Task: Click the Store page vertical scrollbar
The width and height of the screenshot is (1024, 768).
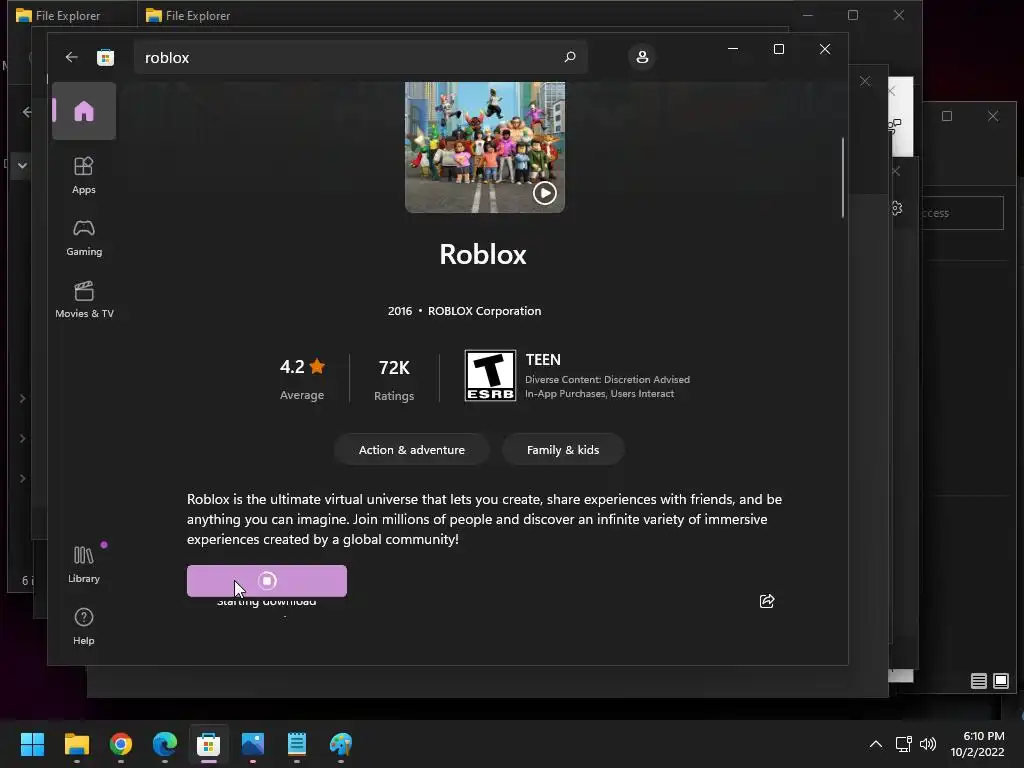Action: point(842,177)
